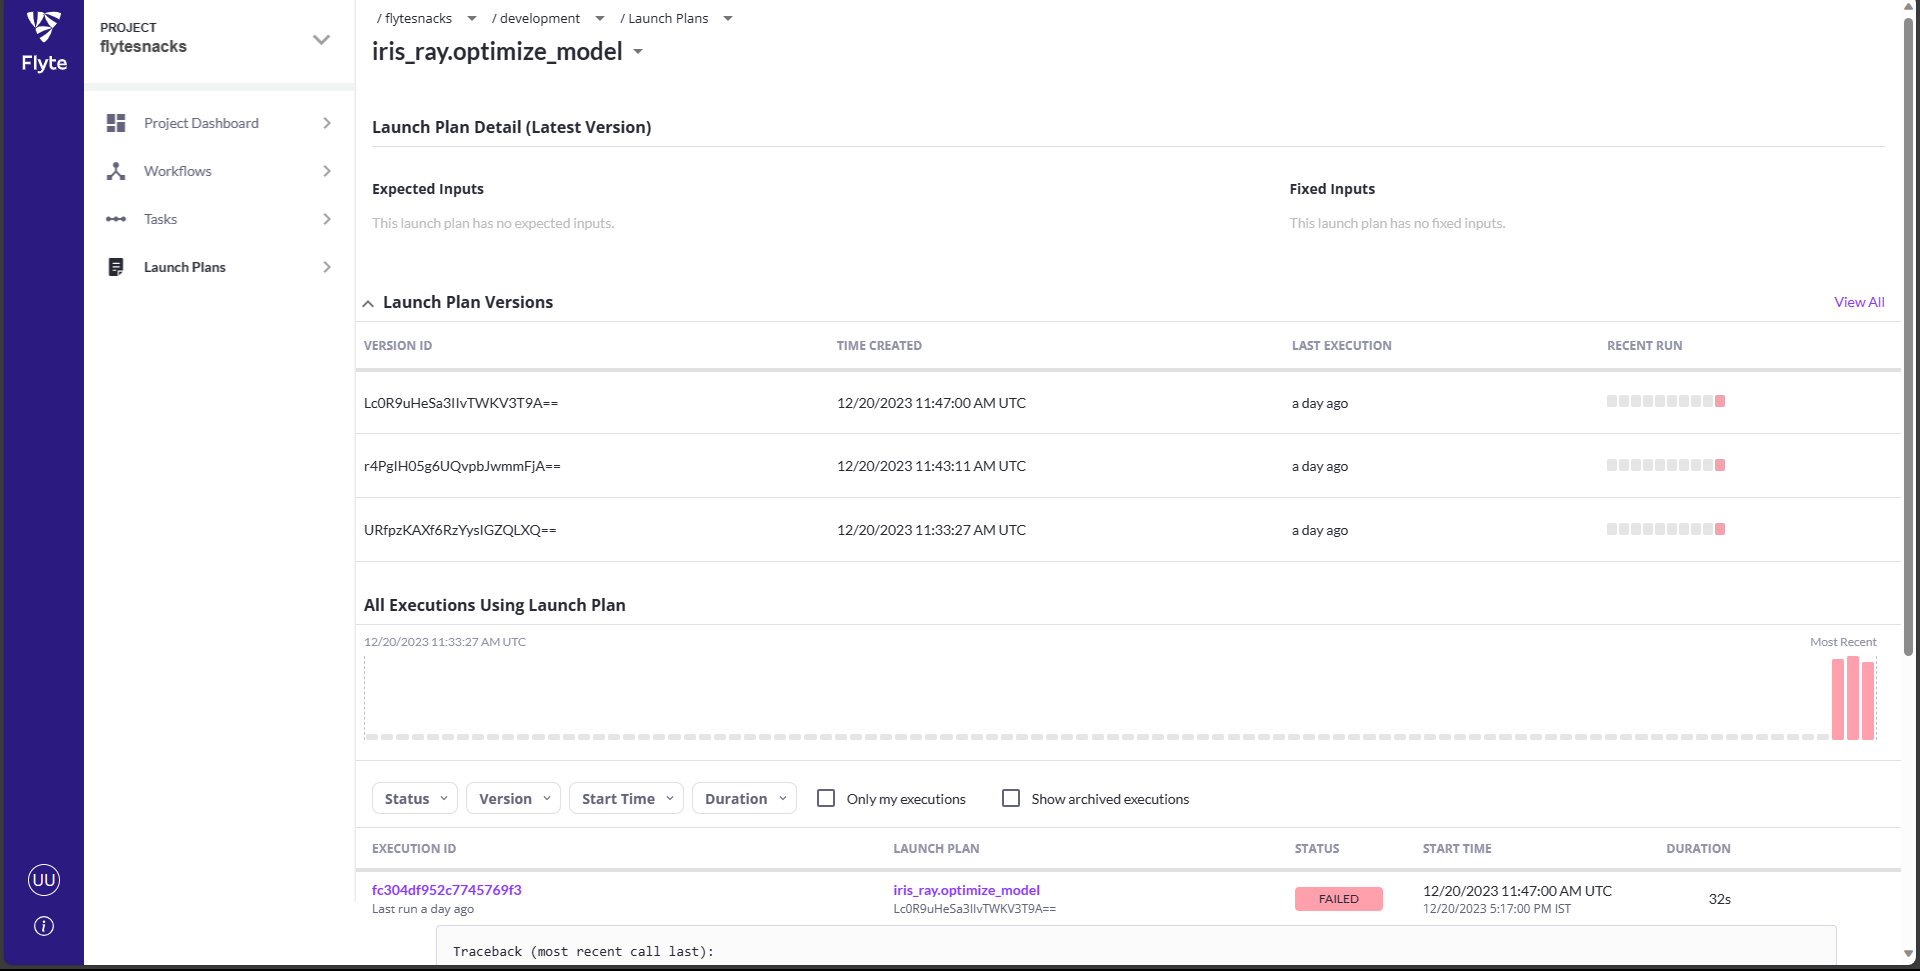Expand the flytesnacks project selector
This screenshot has width=1920, height=971.
point(321,40)
